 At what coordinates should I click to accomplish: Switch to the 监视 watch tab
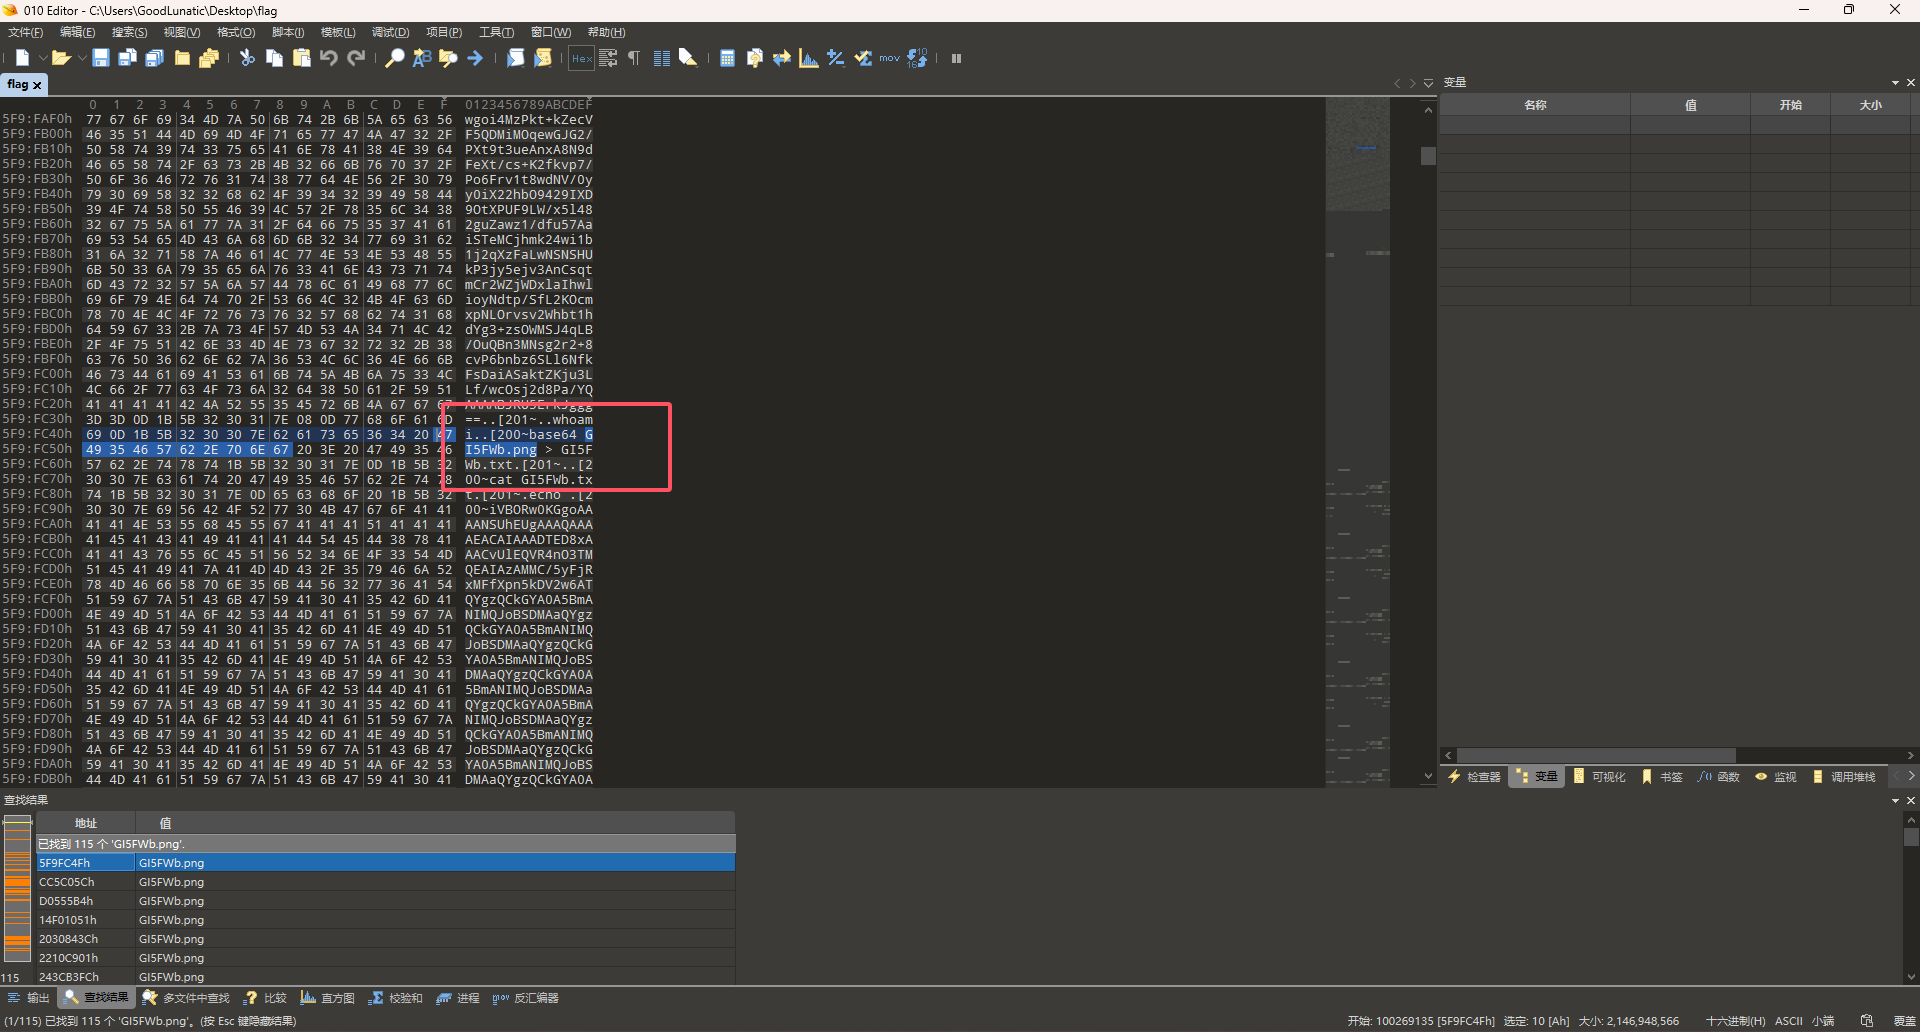(1776, 776)
